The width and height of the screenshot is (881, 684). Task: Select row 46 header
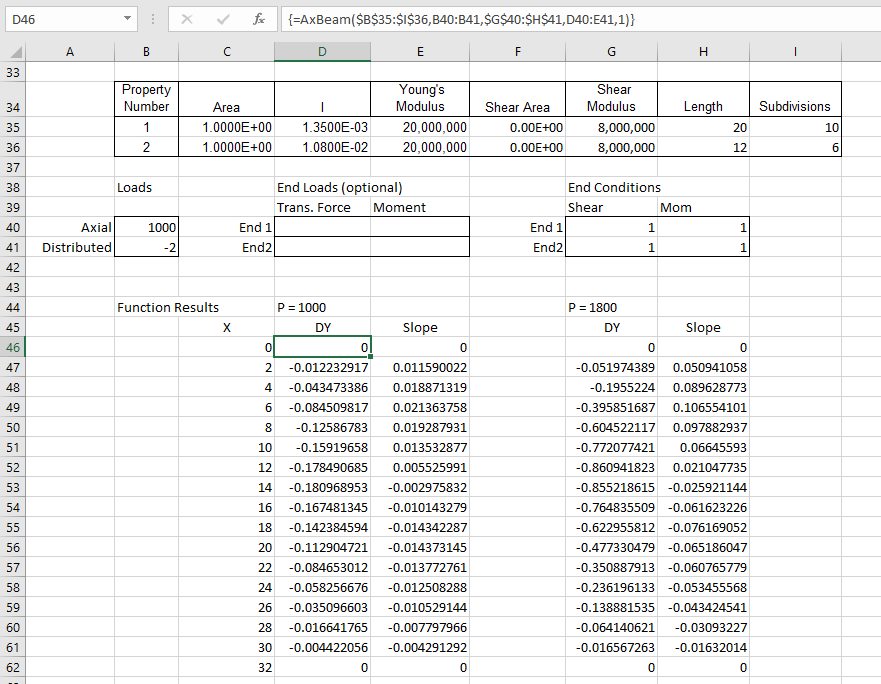coord(14,347)
